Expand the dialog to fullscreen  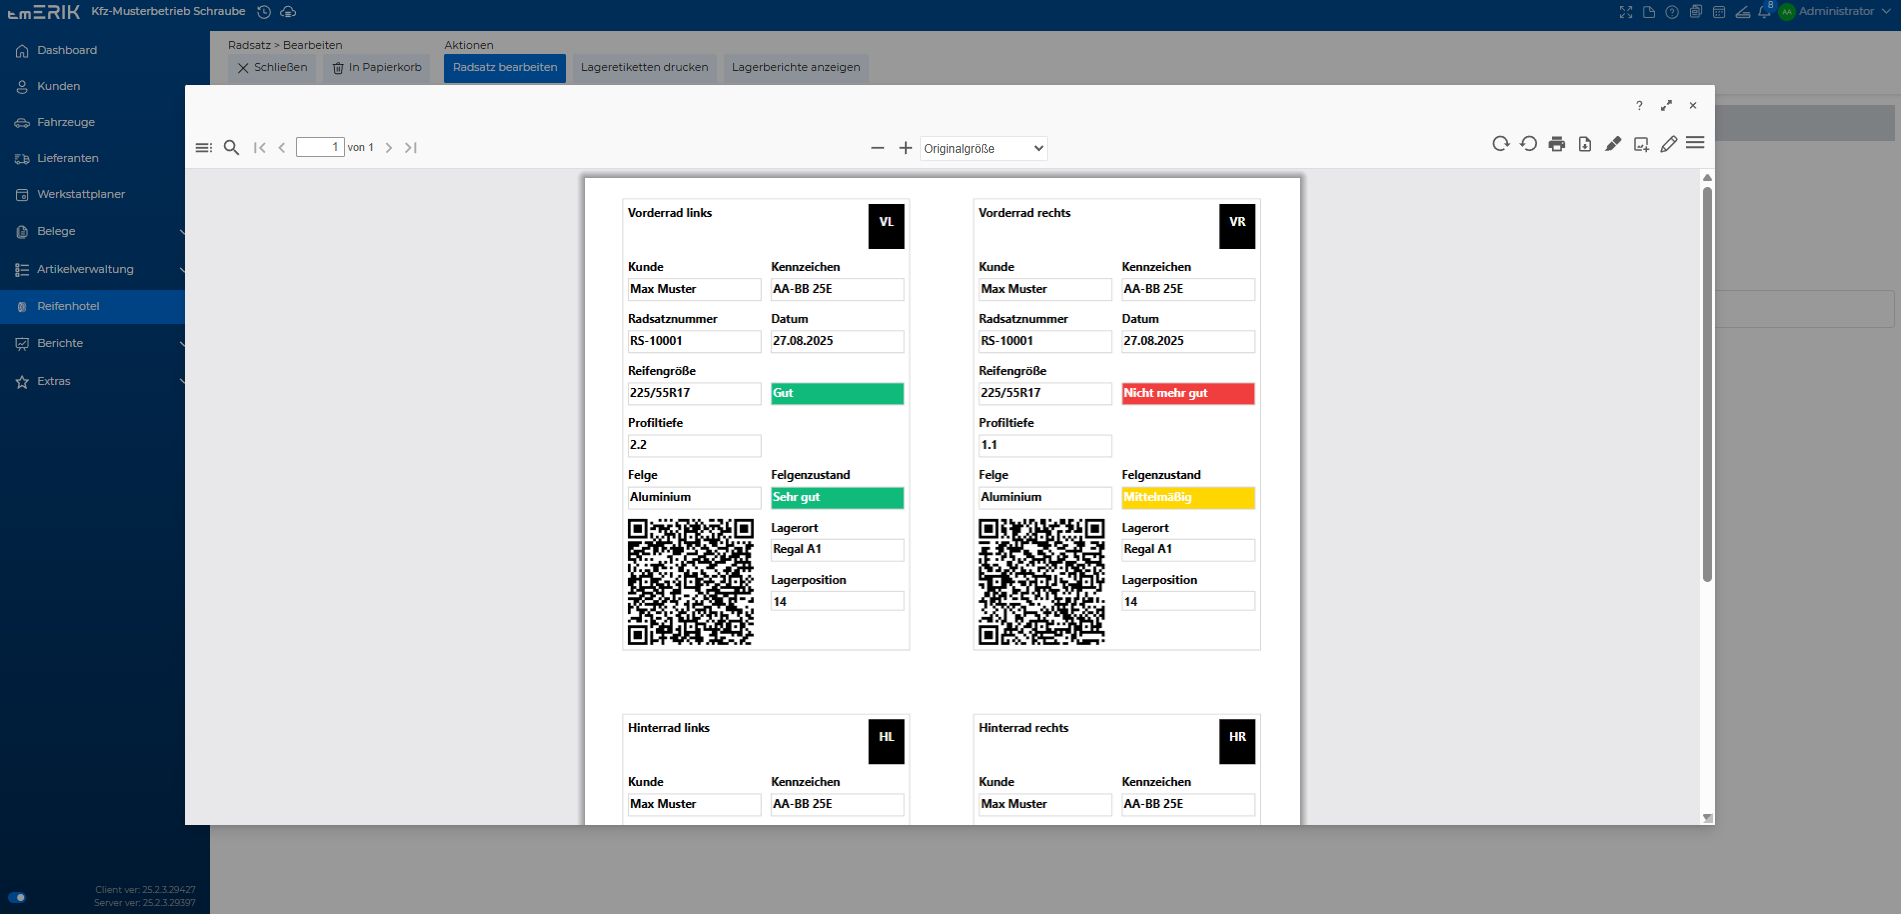[x=1666, y=105]
